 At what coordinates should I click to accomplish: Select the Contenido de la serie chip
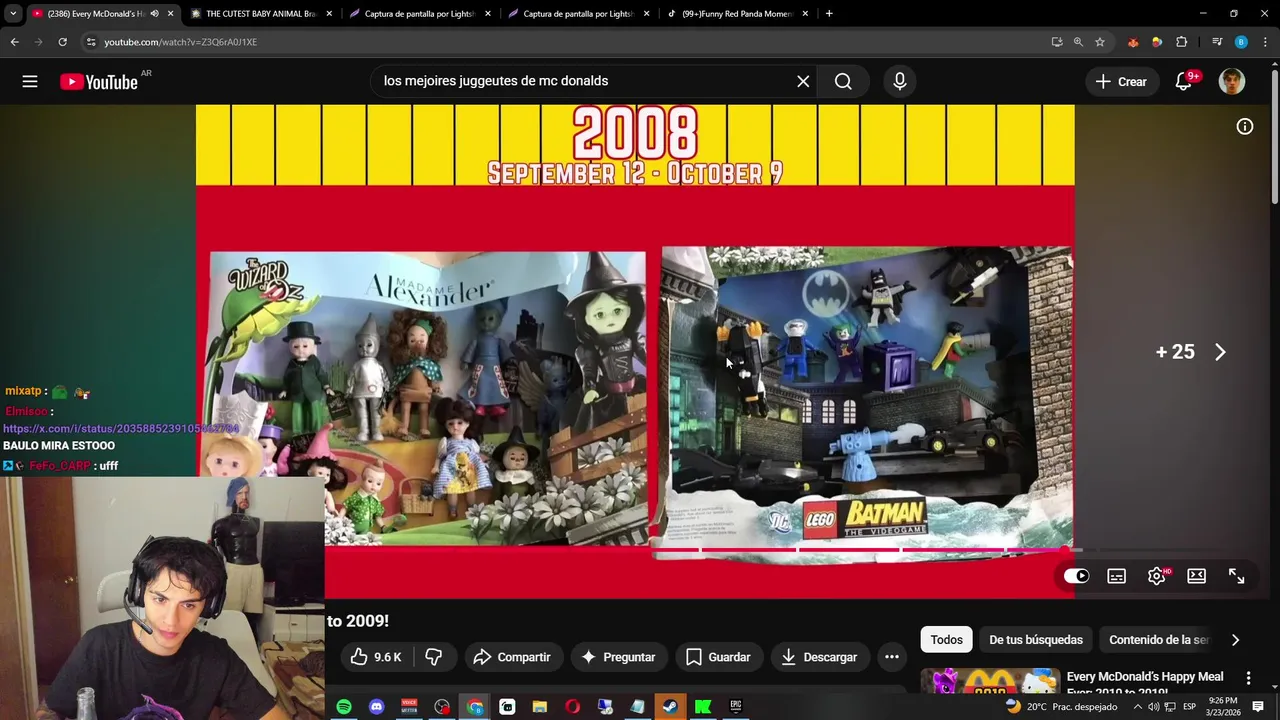tap(1159, 640)
